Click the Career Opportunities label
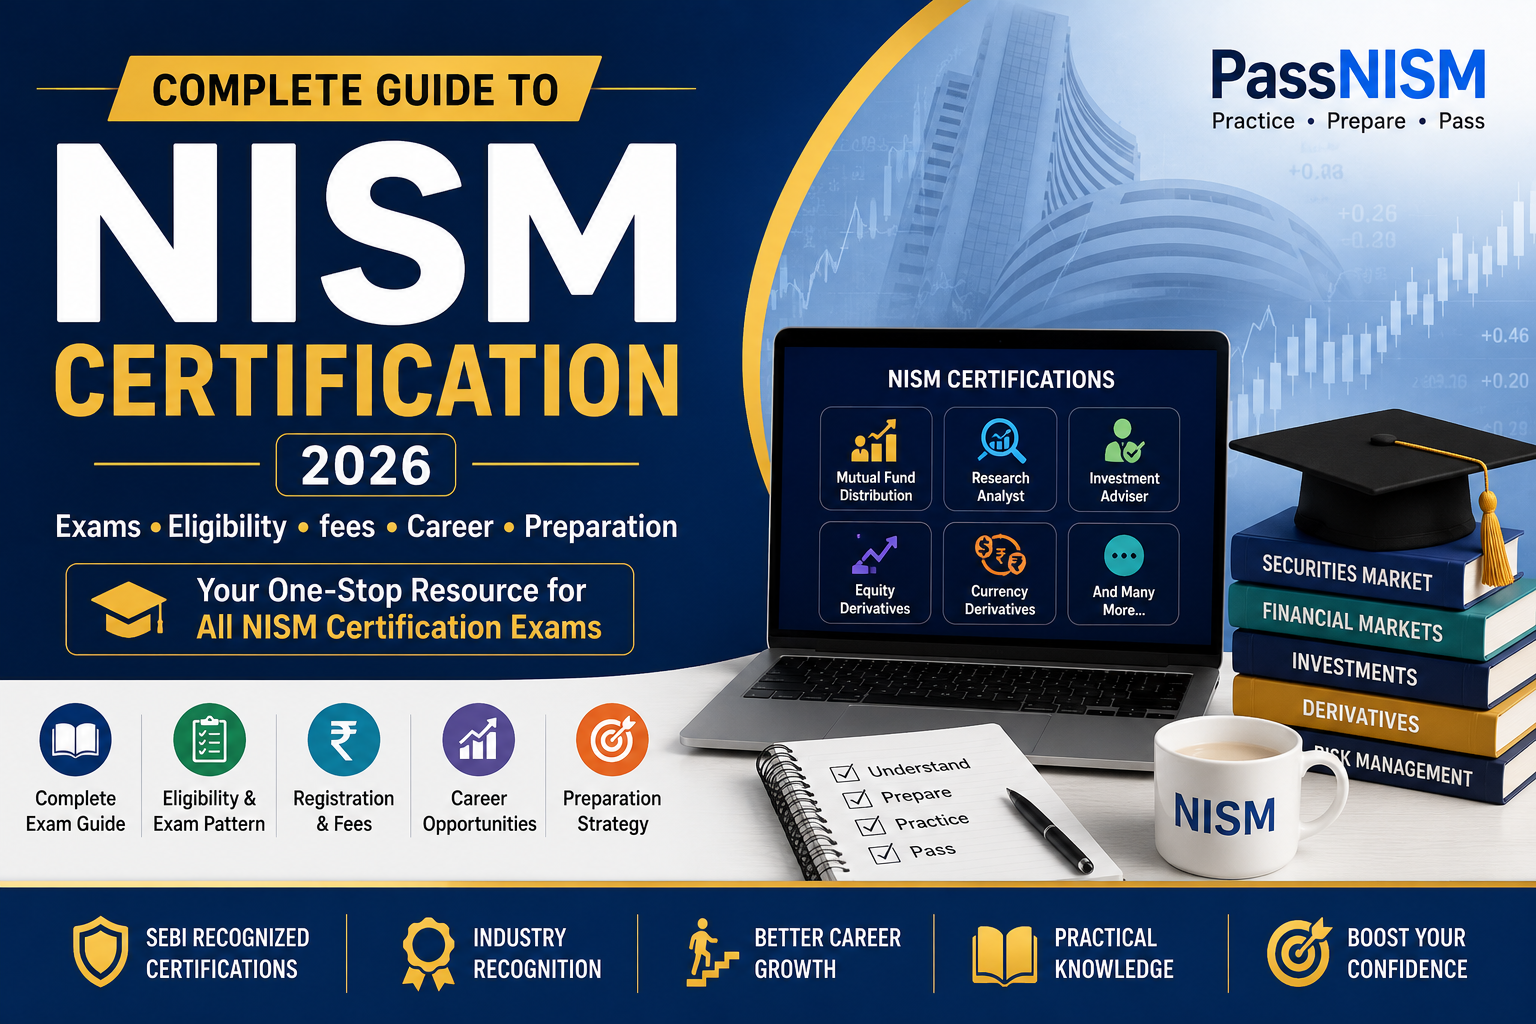The width and height of the screenshot is (1536, 1024). pyautogui.click(x=479, y=811)
